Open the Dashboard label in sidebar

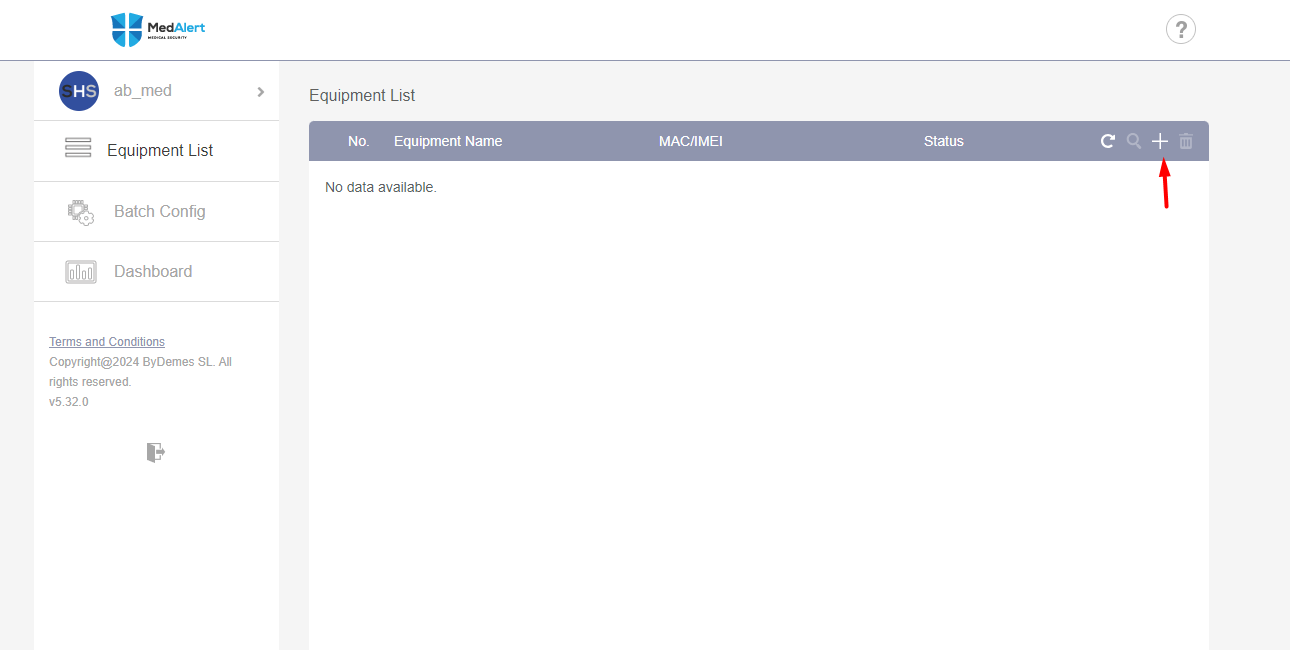pyautogui.click(x=153, y=271)
